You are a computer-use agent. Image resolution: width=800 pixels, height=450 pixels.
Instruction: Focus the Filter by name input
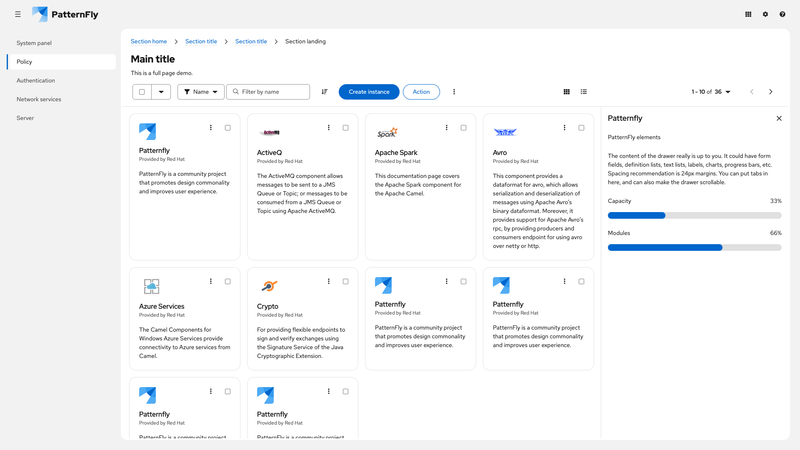[x=268, y=92]
